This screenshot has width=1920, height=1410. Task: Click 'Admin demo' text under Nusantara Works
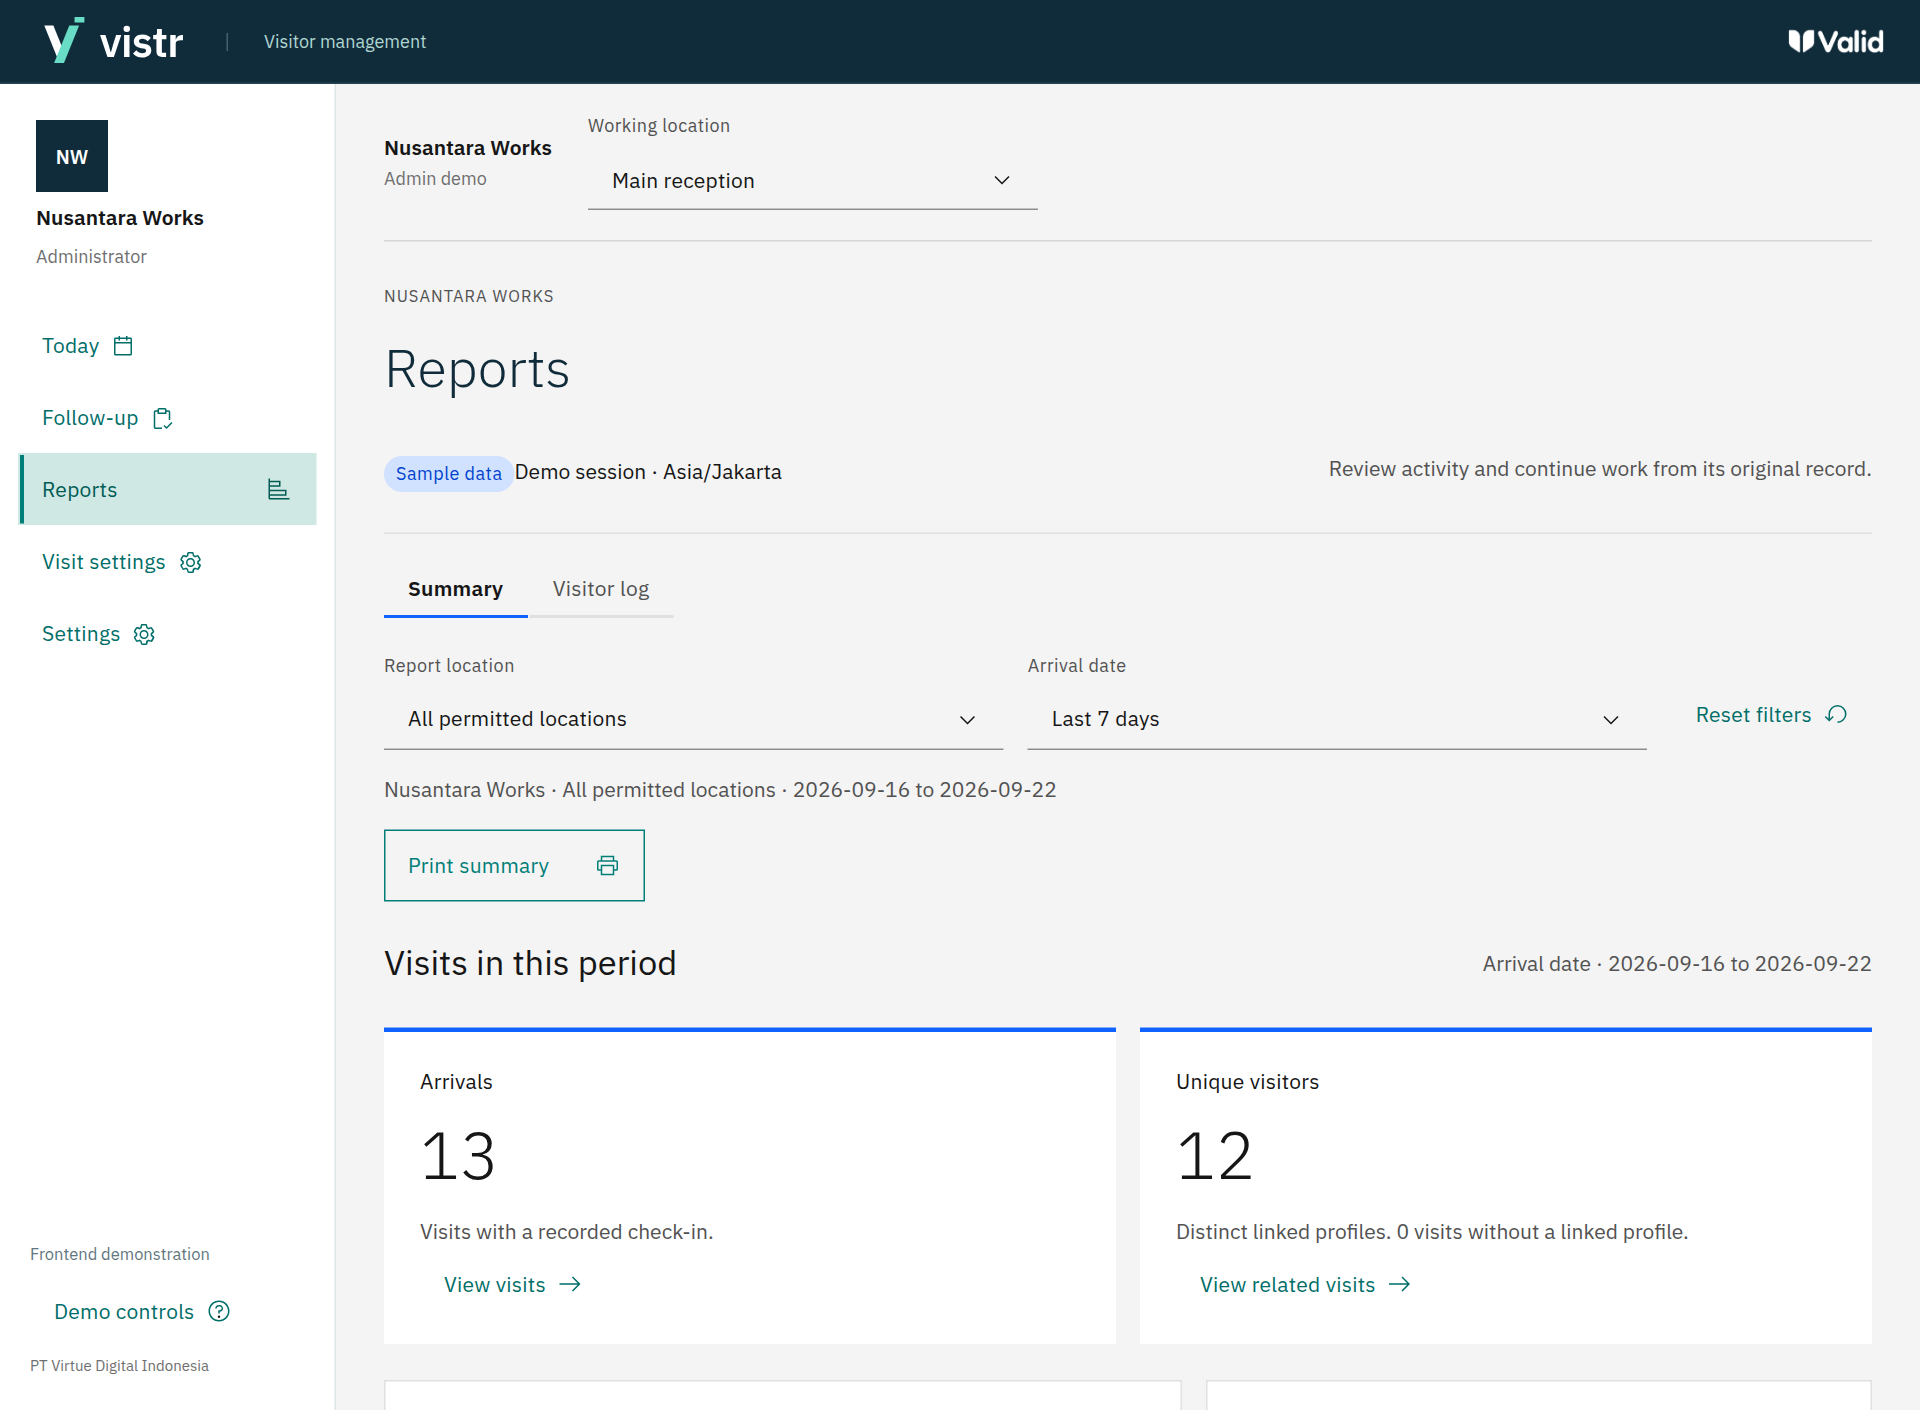click(x=435, y=179)
